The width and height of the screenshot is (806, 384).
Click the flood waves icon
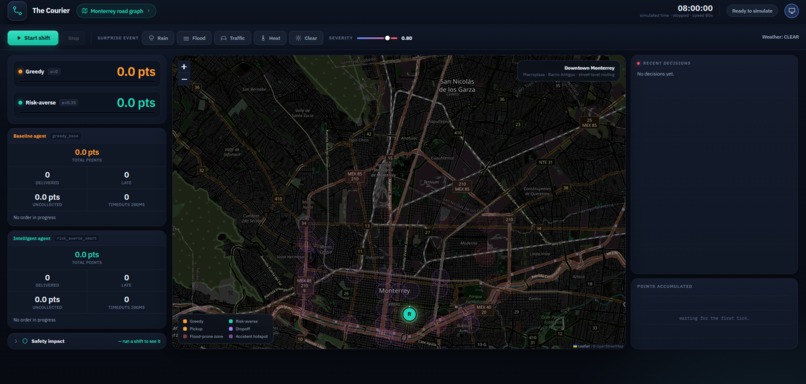point(186,38)
